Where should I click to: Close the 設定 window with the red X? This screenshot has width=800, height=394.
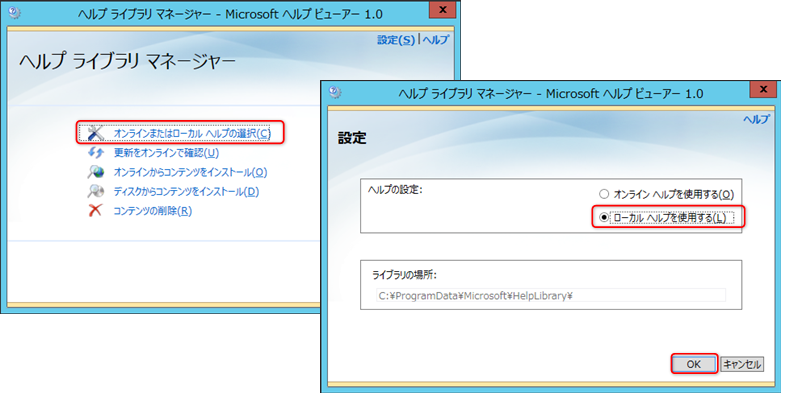point(763,90)
